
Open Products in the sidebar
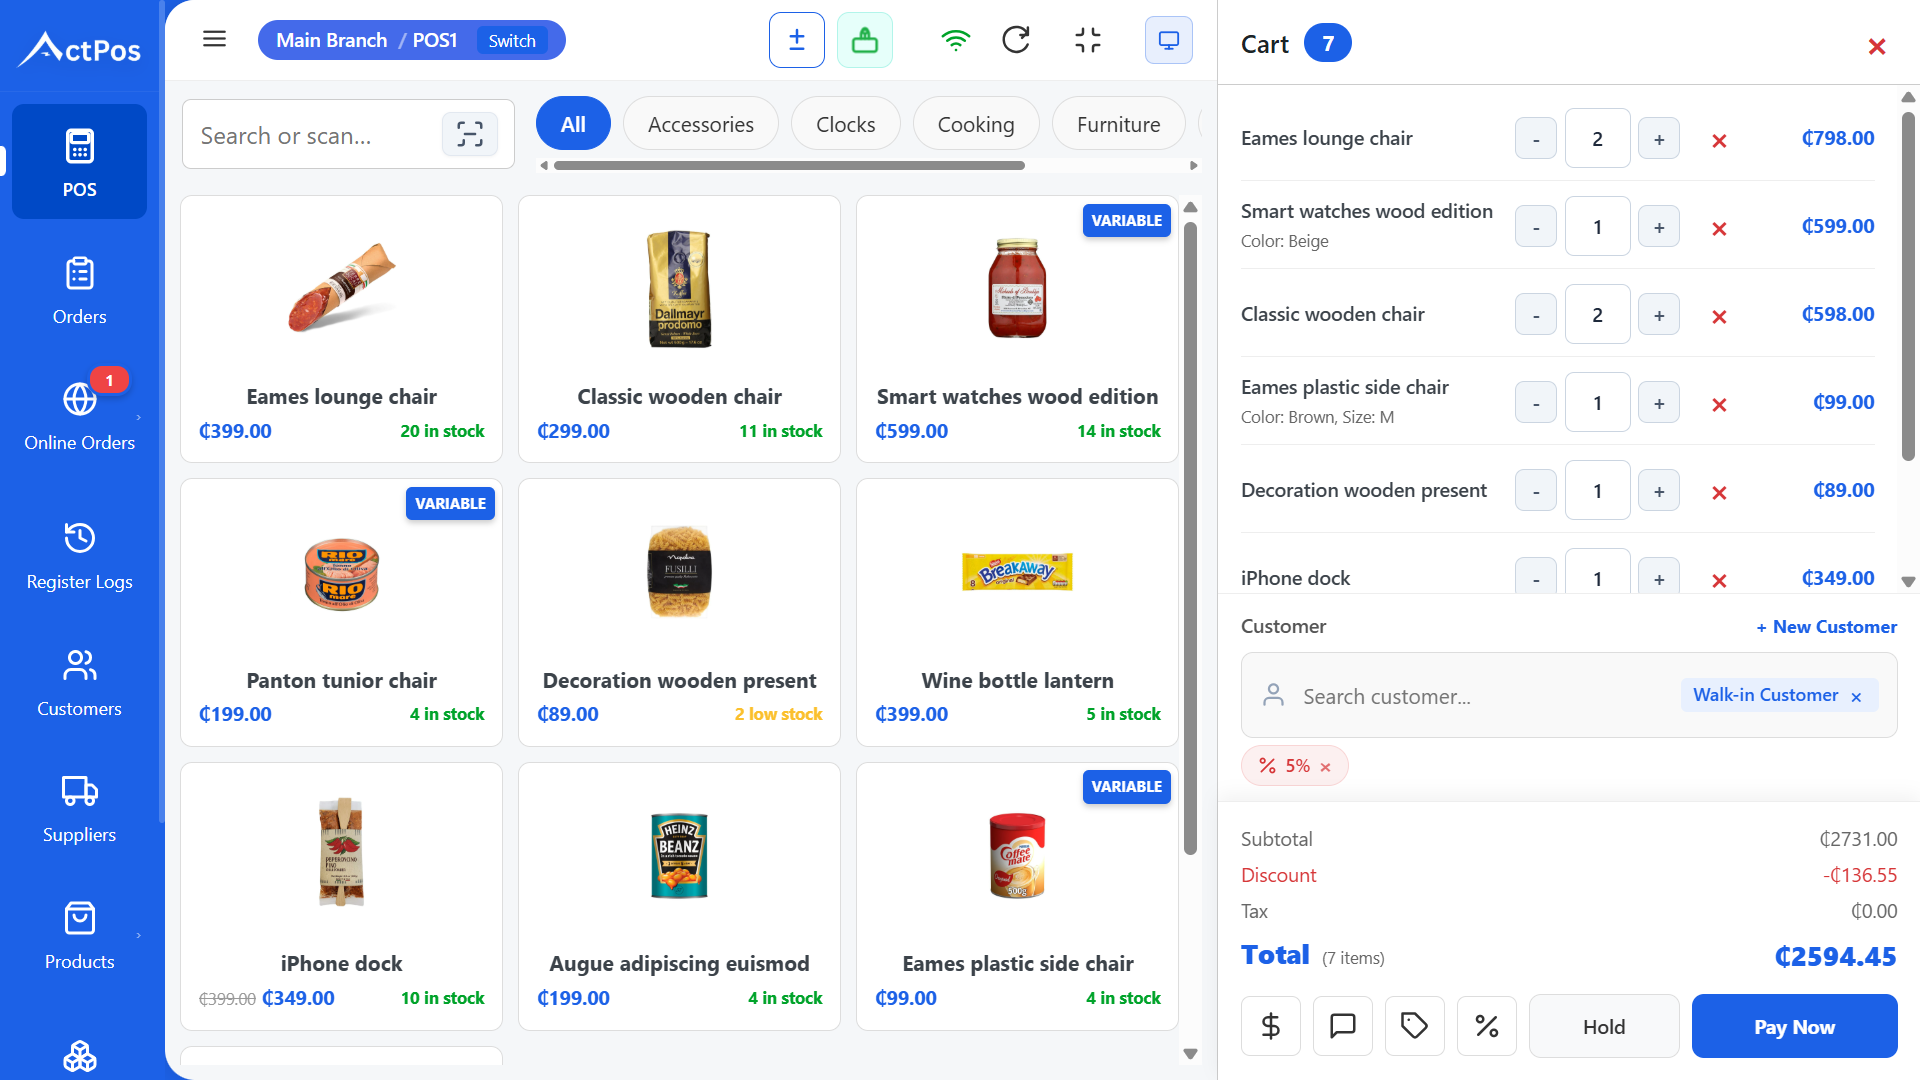(80, 936)
